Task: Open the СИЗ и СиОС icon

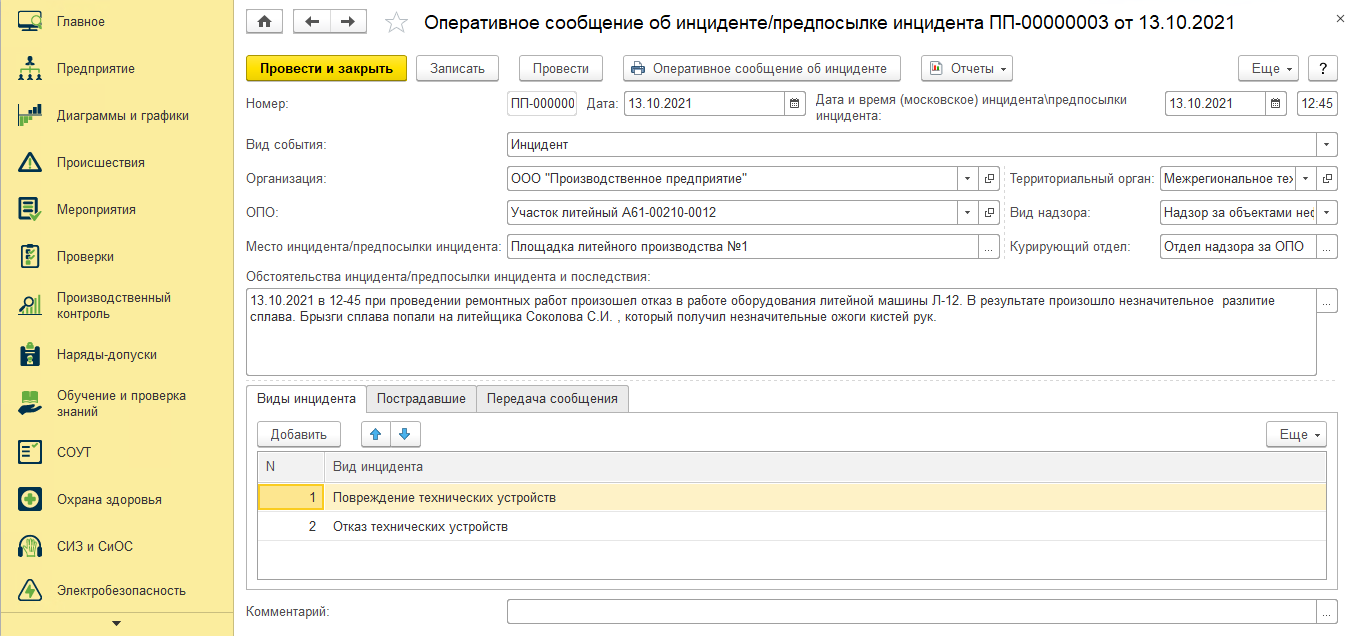Action: (30, 546)
